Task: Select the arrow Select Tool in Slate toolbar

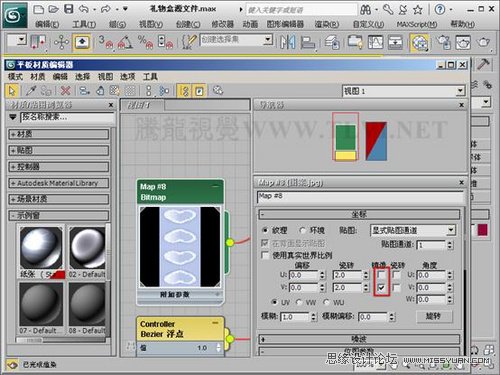Action: coord(12,91)
